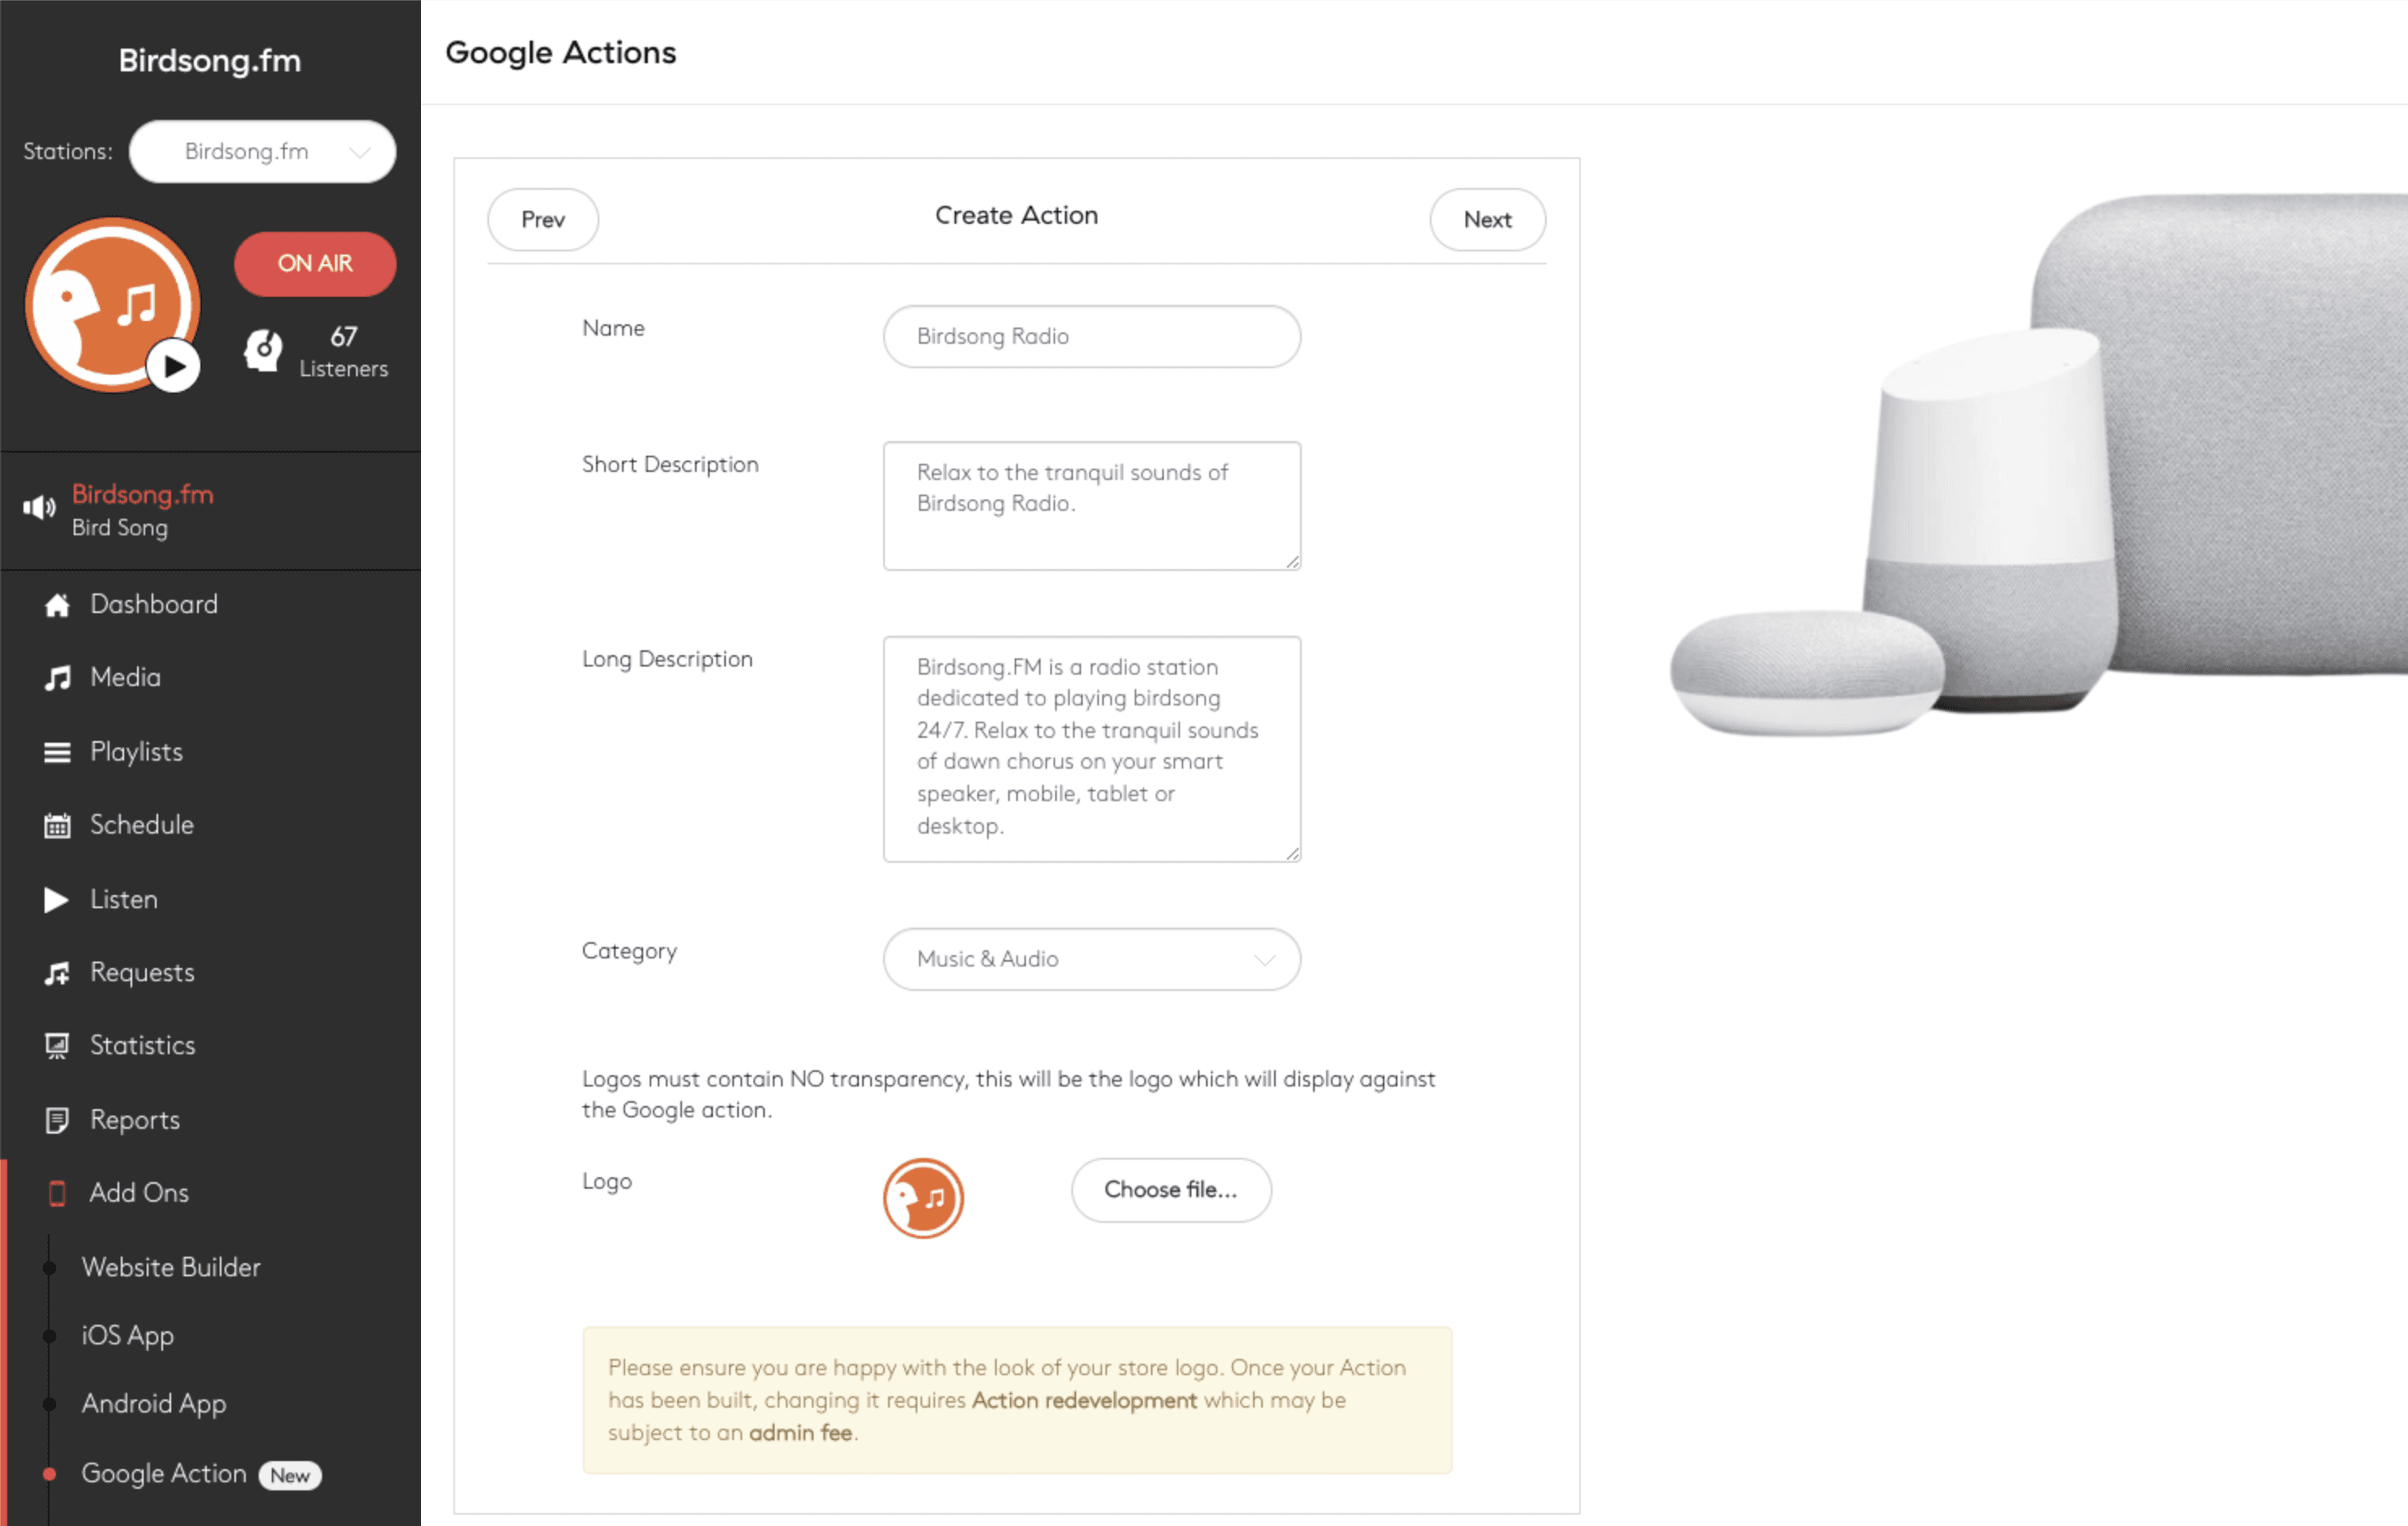Image resolution: width=2408 pixels, height=1526 pixels.
Task: Click the Birdsong Radio name input field
Action: (1091, 337)
